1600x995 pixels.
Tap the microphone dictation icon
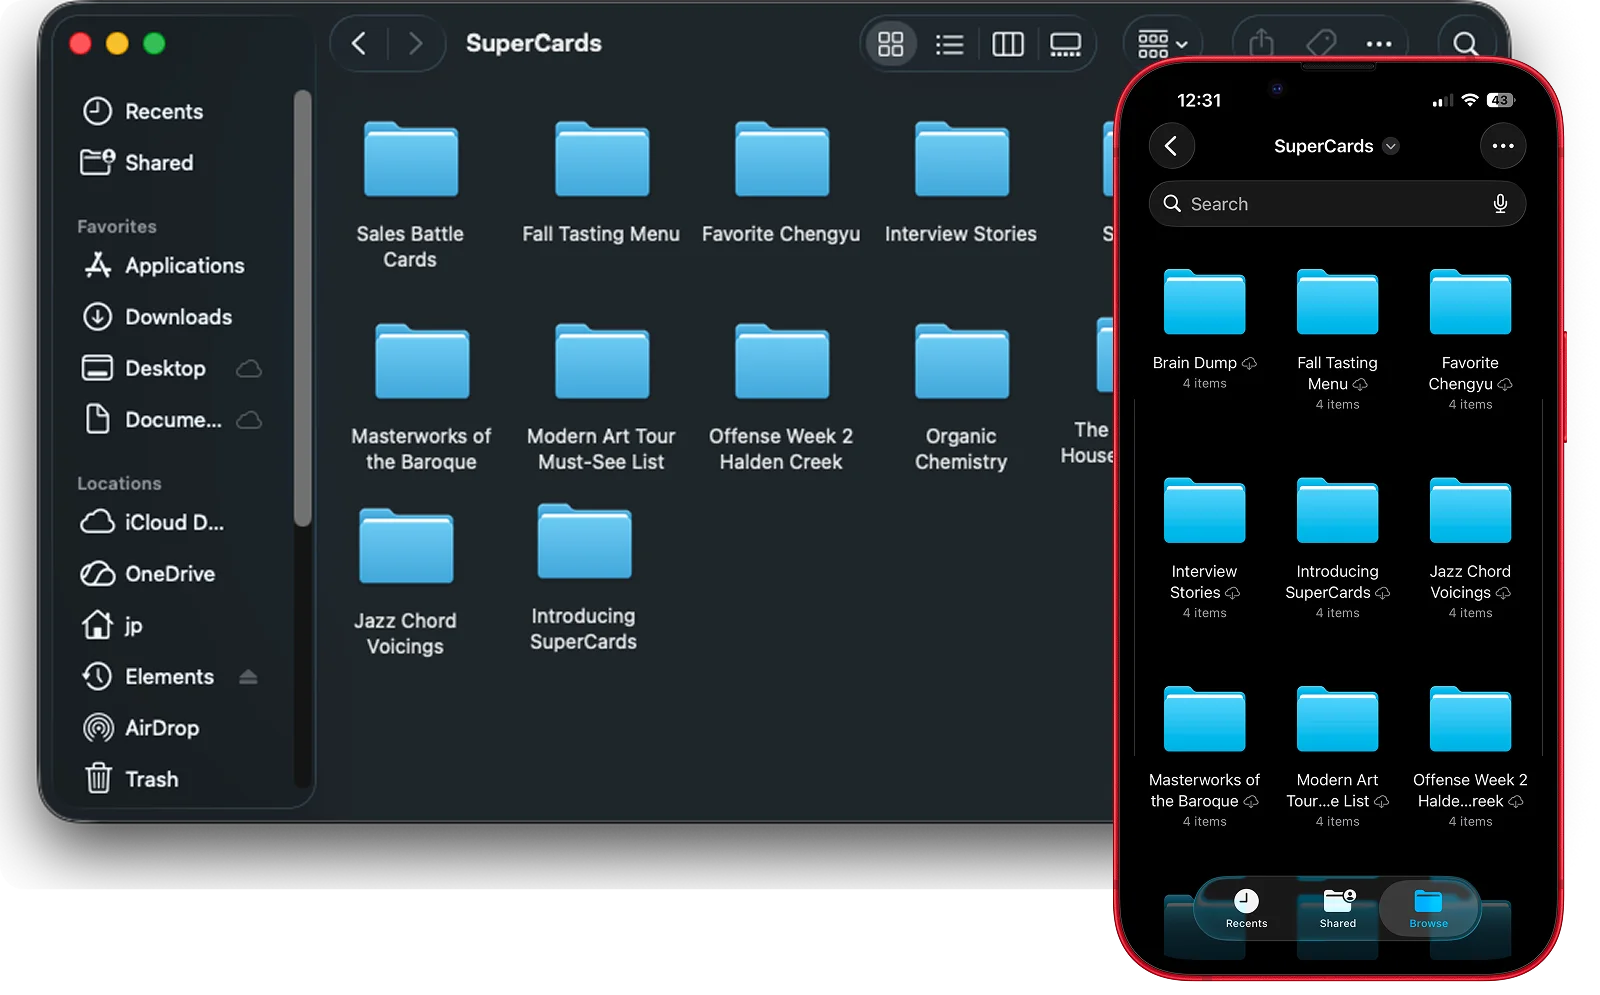(x=1500, y=204)
